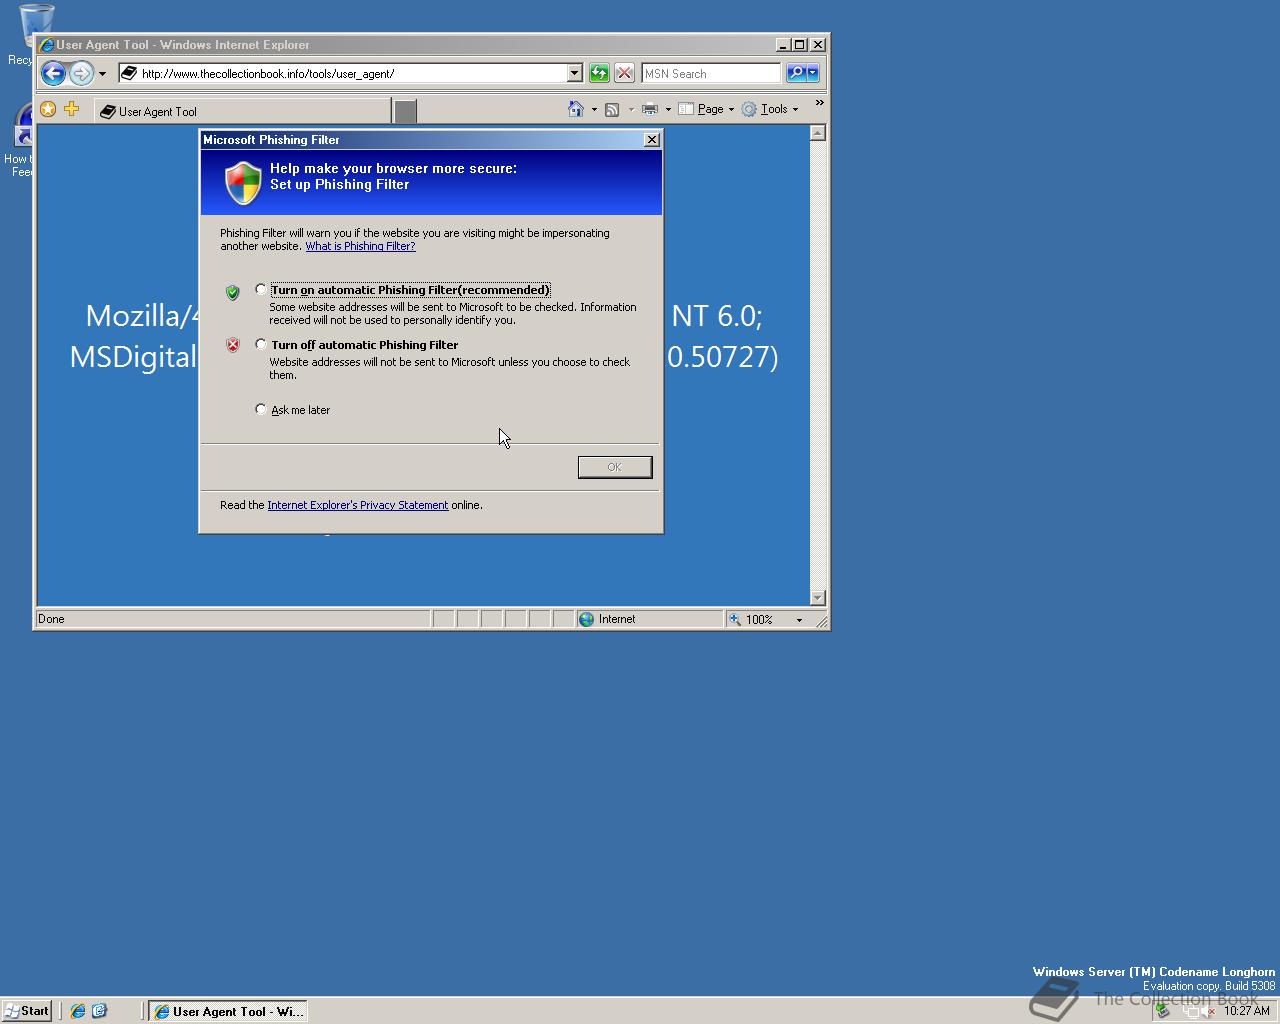Click the Add to Favorites plus icon
The height and width of the screenshot is (1024, 1280).
click(71, 109)
